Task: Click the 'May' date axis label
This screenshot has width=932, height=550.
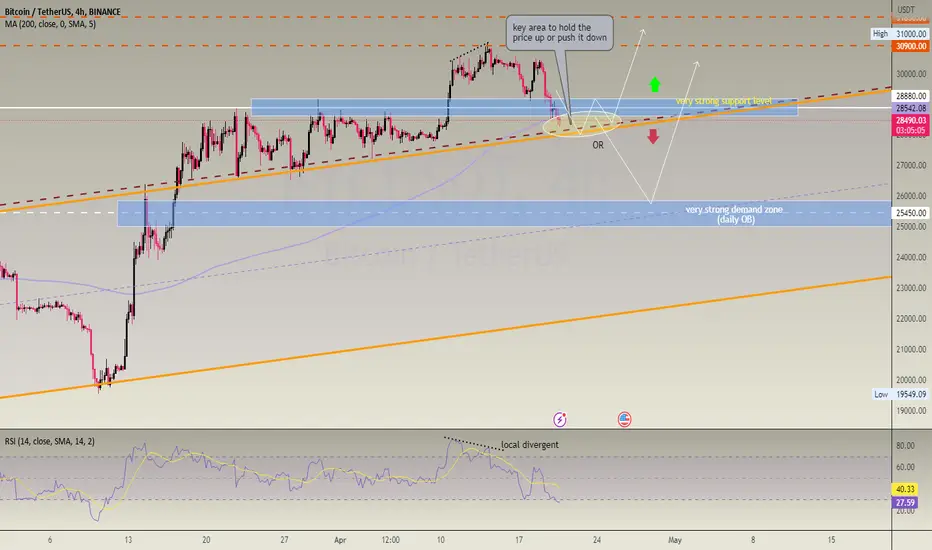Action: 675,540
